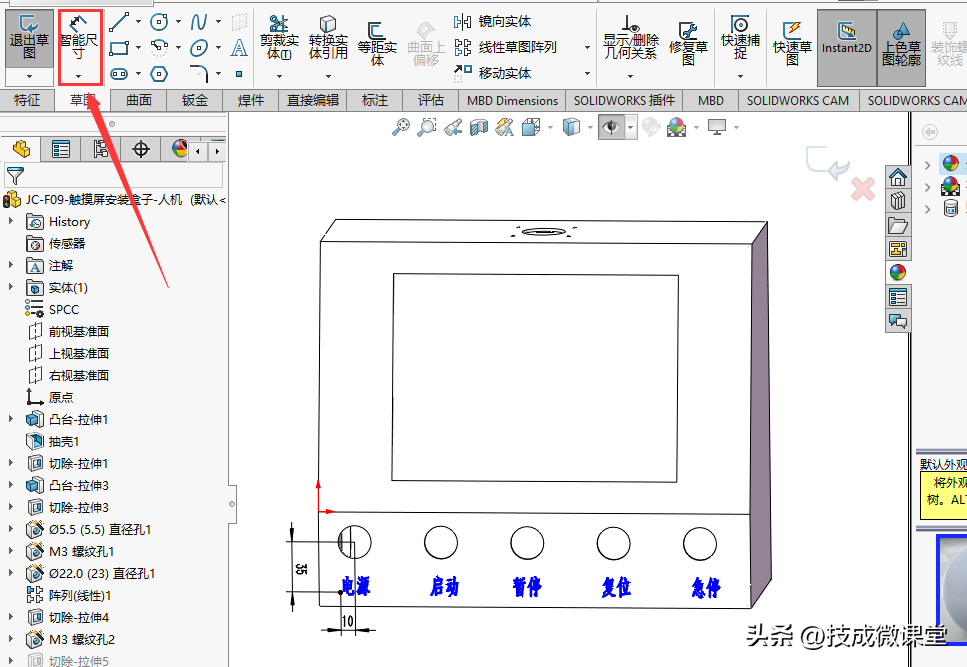Image resolution: width=967 pixels, height=667 pixels.
Task: Switch to the 焊件 (Weldments) tab
Action: [250, 100]
